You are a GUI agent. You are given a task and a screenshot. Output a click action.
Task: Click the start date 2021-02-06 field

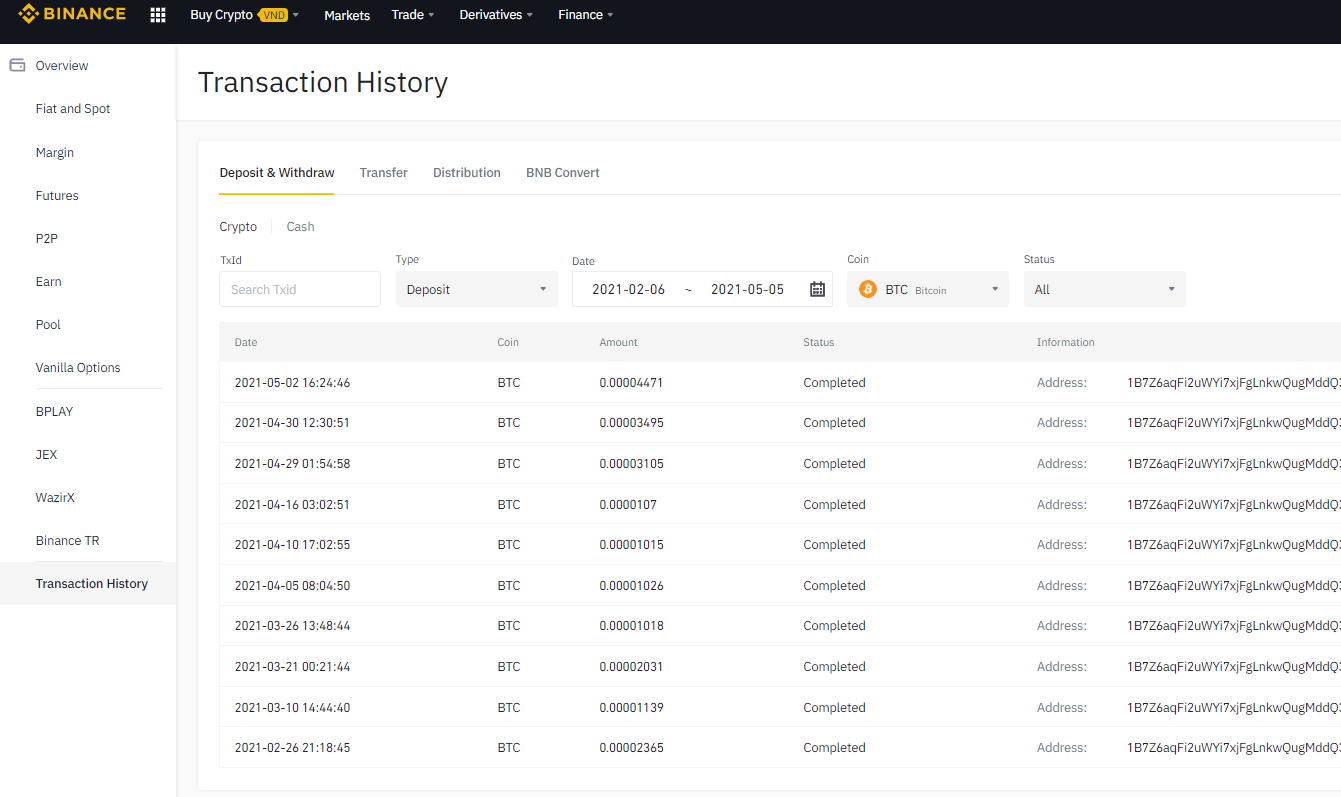pyautogui.click(x=628, y=289)
